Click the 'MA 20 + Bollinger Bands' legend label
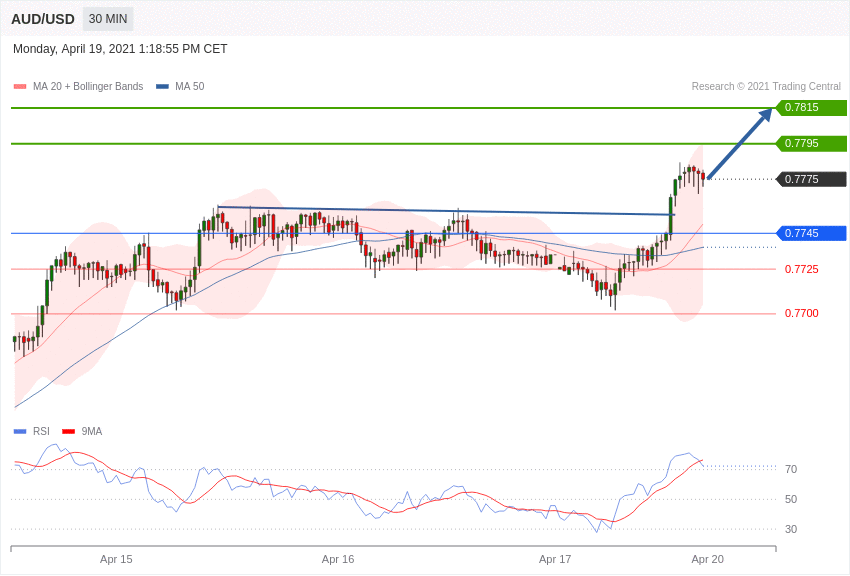The height and width of the screenshot is (576, 850). [88, 86]
